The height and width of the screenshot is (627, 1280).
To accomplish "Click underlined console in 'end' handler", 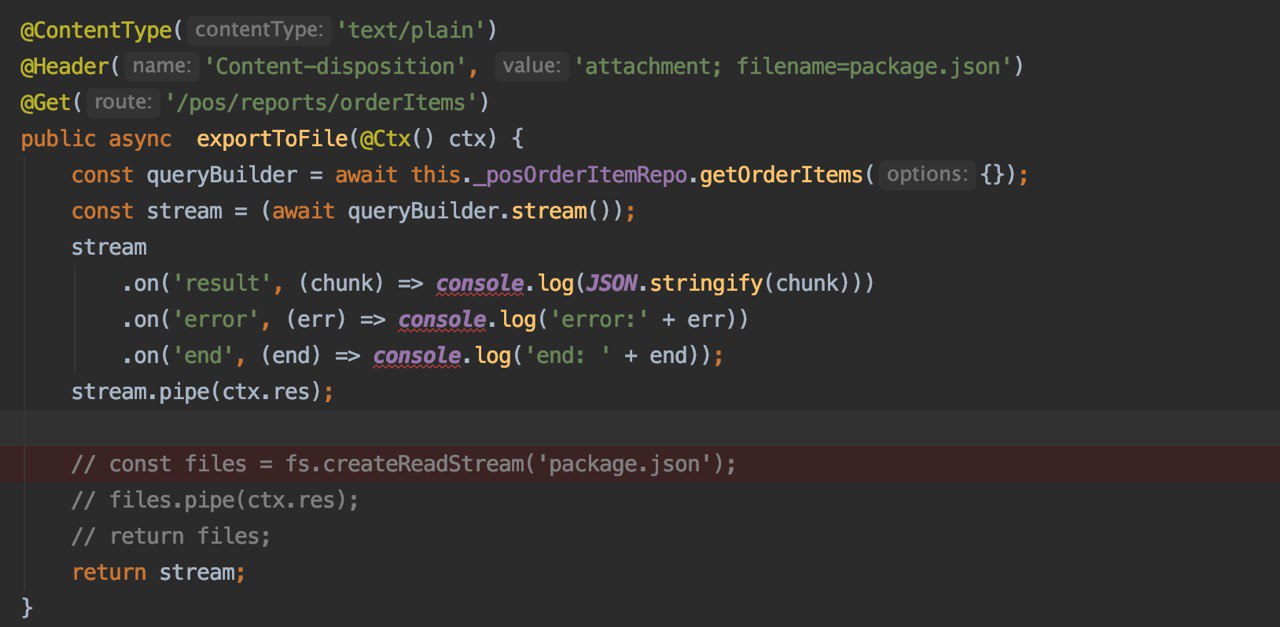I will (x=417, y=355).
